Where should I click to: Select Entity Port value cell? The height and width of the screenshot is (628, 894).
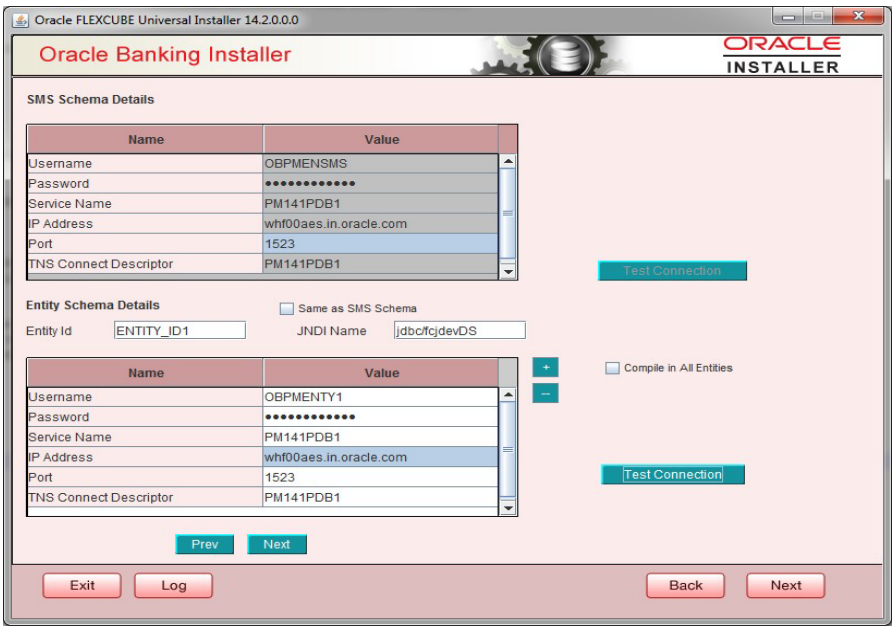coord(380,477)
